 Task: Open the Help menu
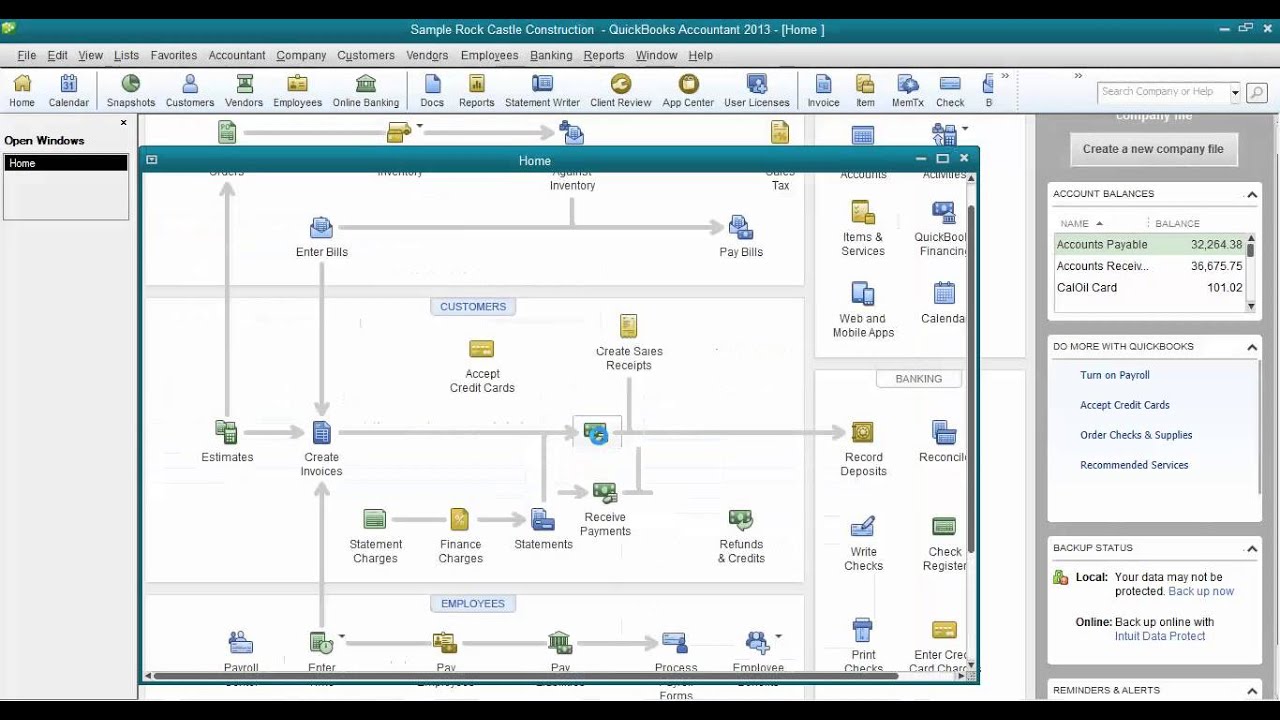point(700,55)
